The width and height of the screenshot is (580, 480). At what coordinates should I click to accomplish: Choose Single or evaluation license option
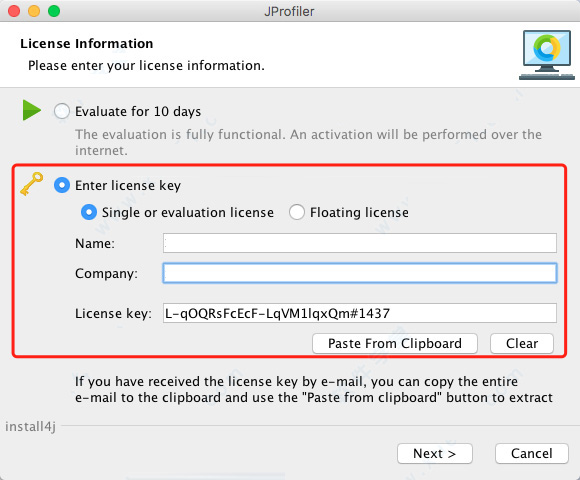[89, 212]
